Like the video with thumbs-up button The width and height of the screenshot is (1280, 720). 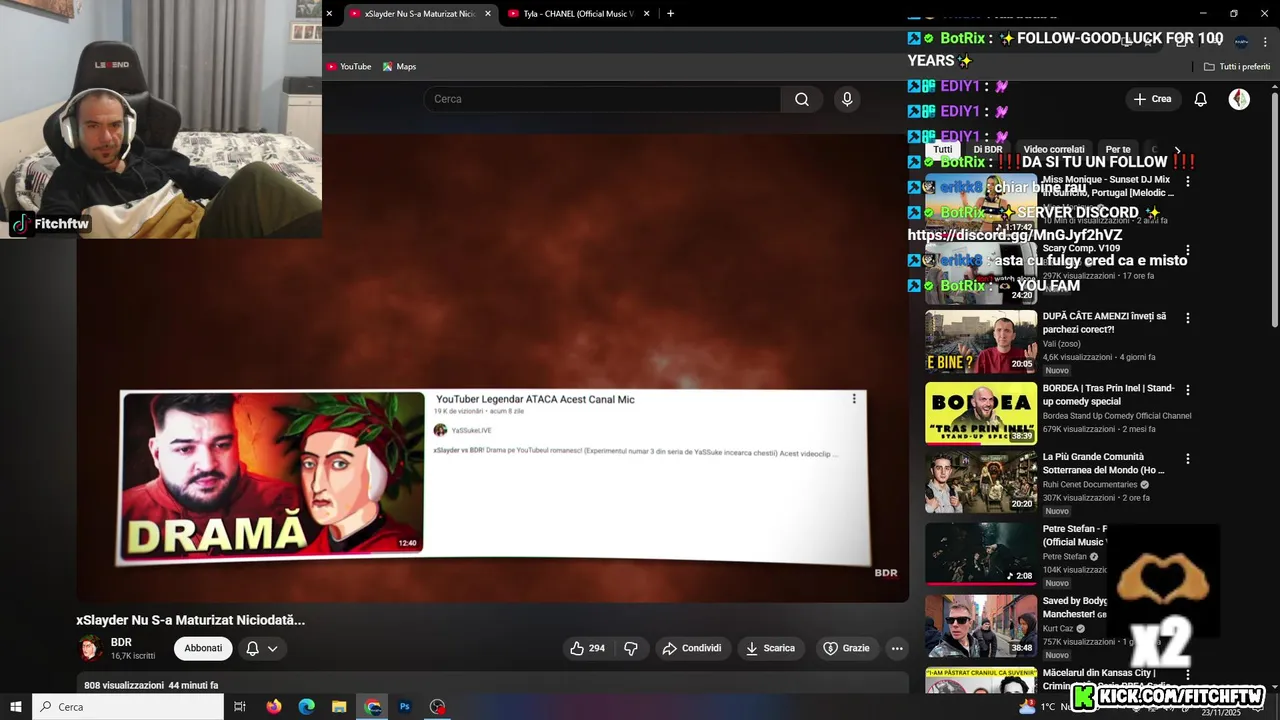point(588,648)
